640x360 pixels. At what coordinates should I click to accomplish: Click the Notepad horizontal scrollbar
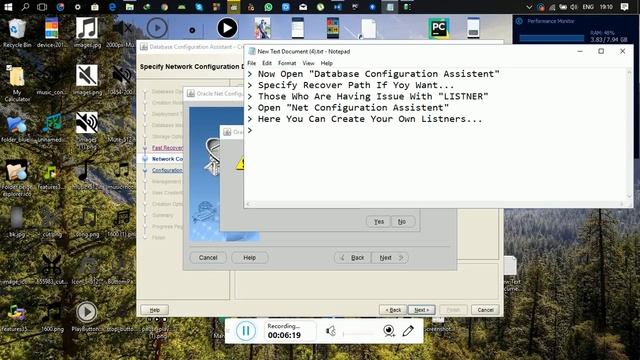pyautogui.click(x=435, y=204)
